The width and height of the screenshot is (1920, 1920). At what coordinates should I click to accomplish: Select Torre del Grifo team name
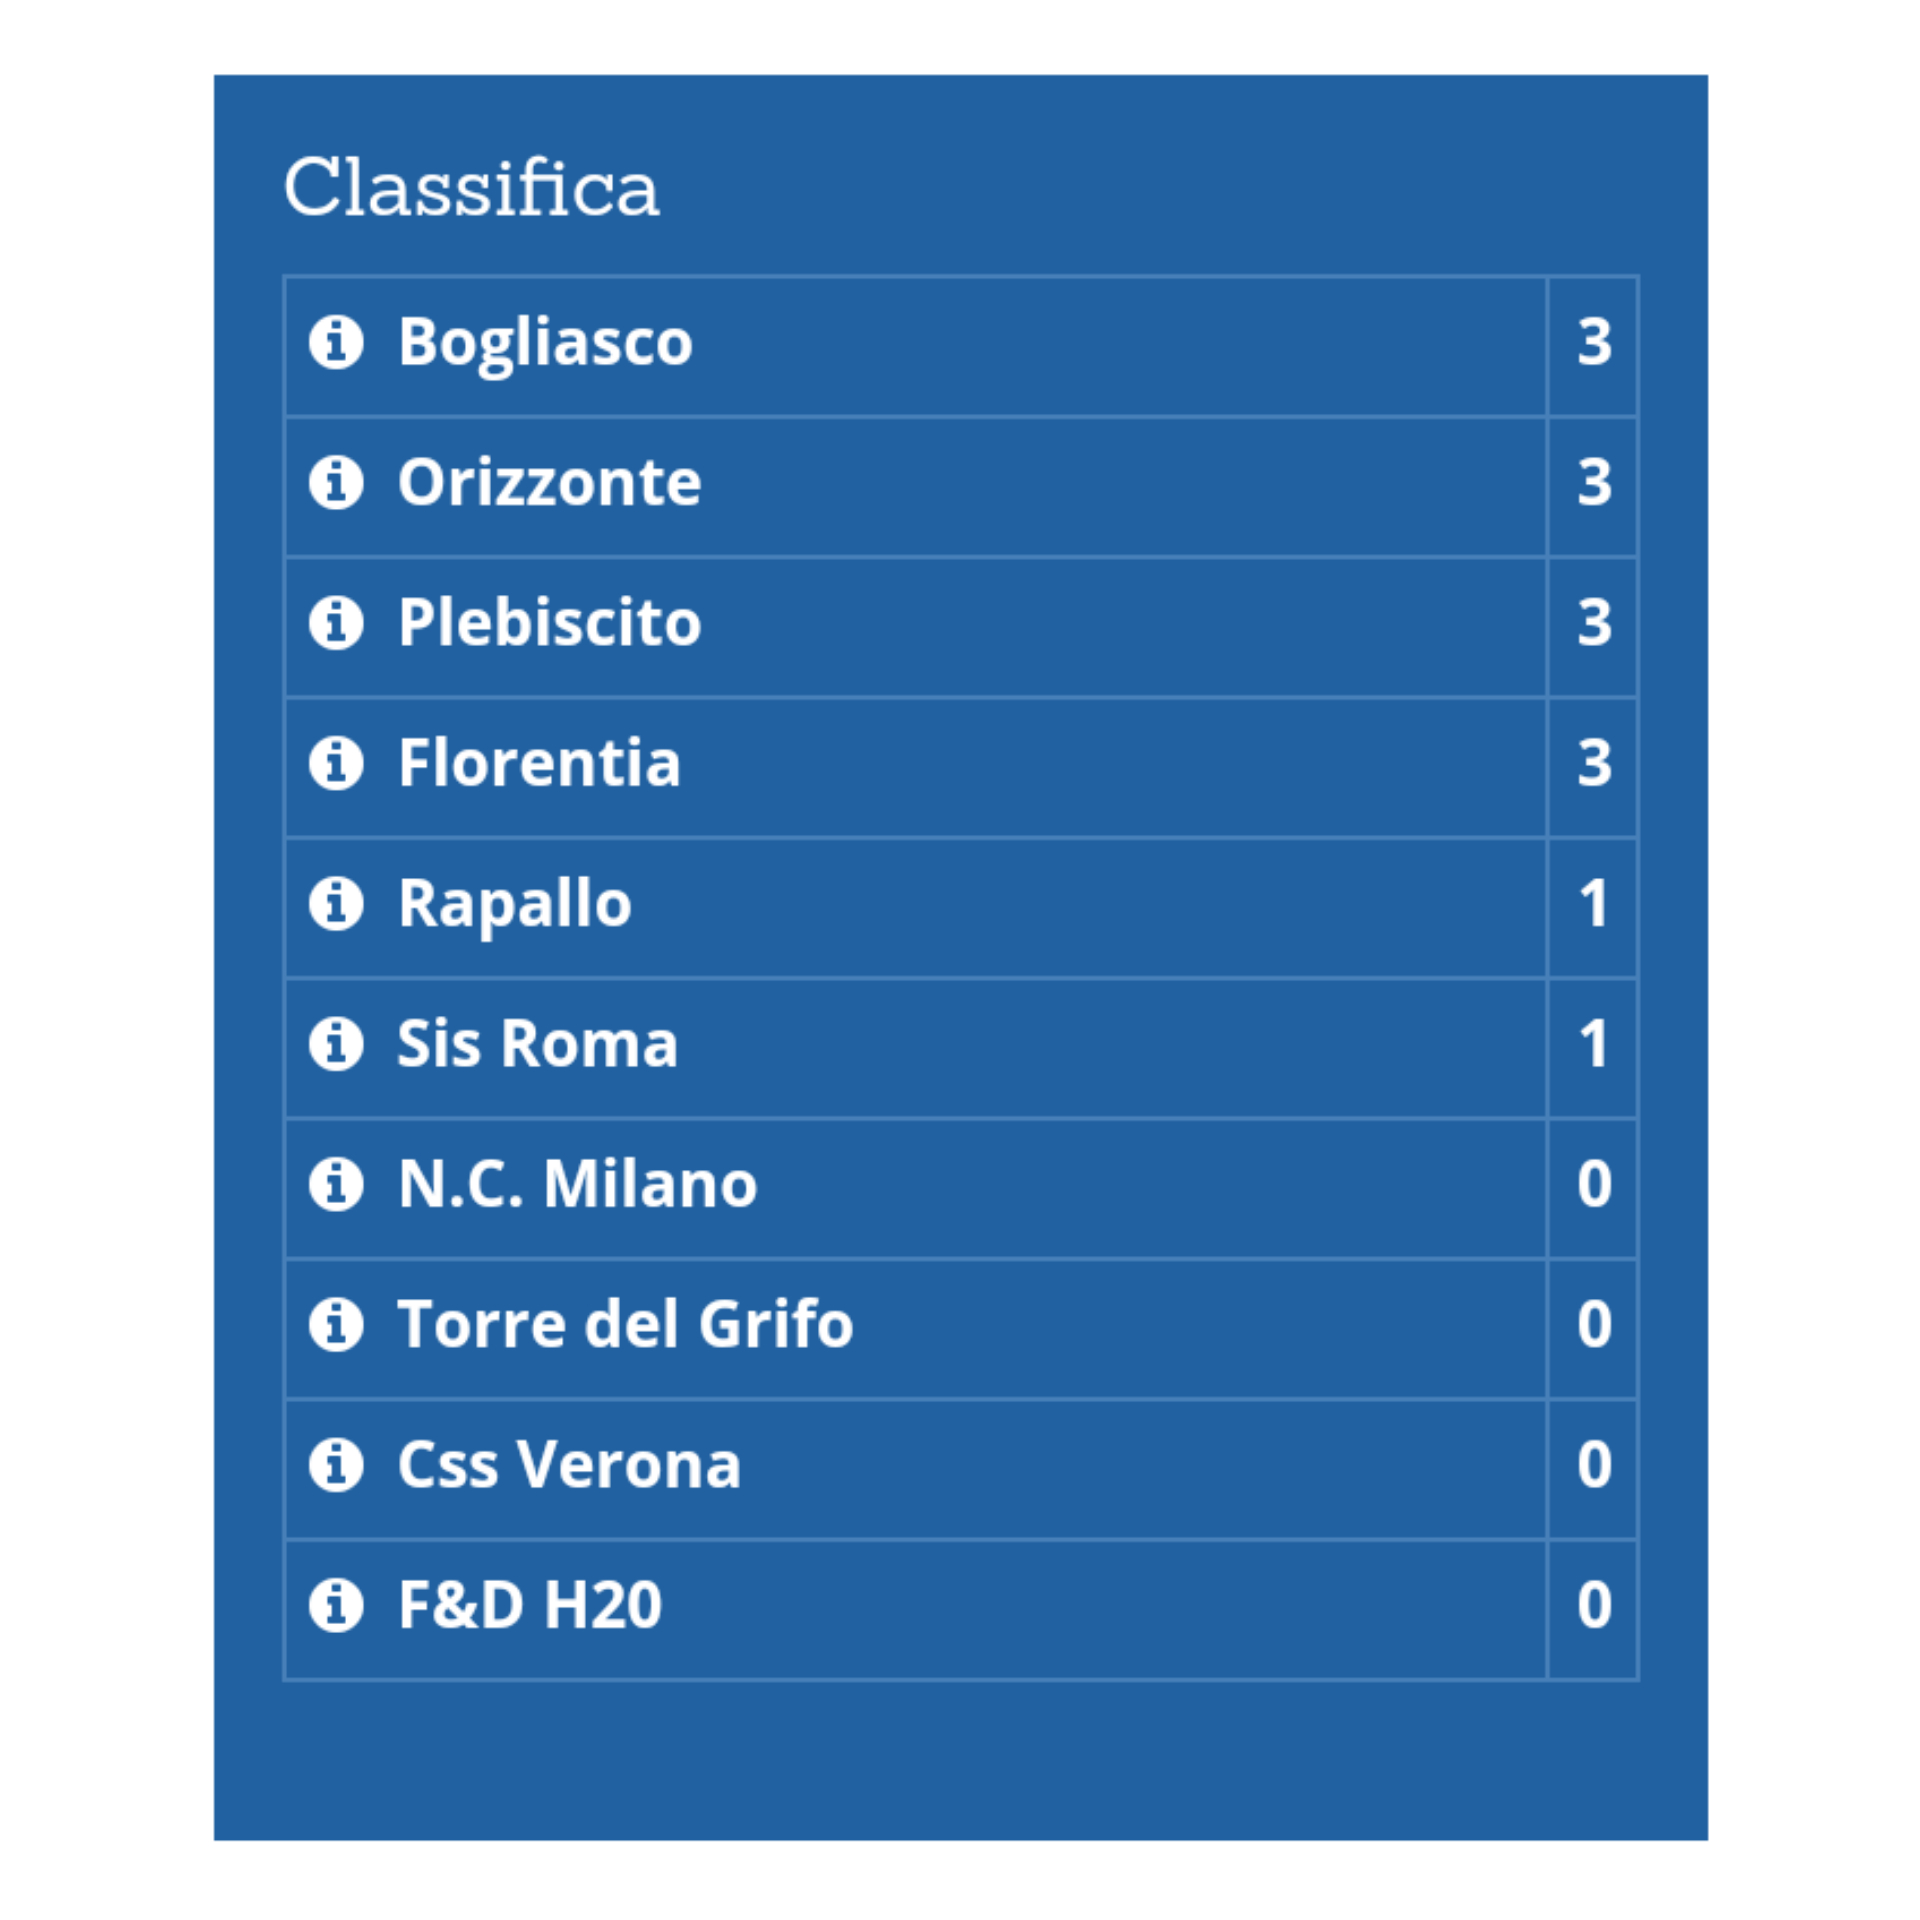625,1324
